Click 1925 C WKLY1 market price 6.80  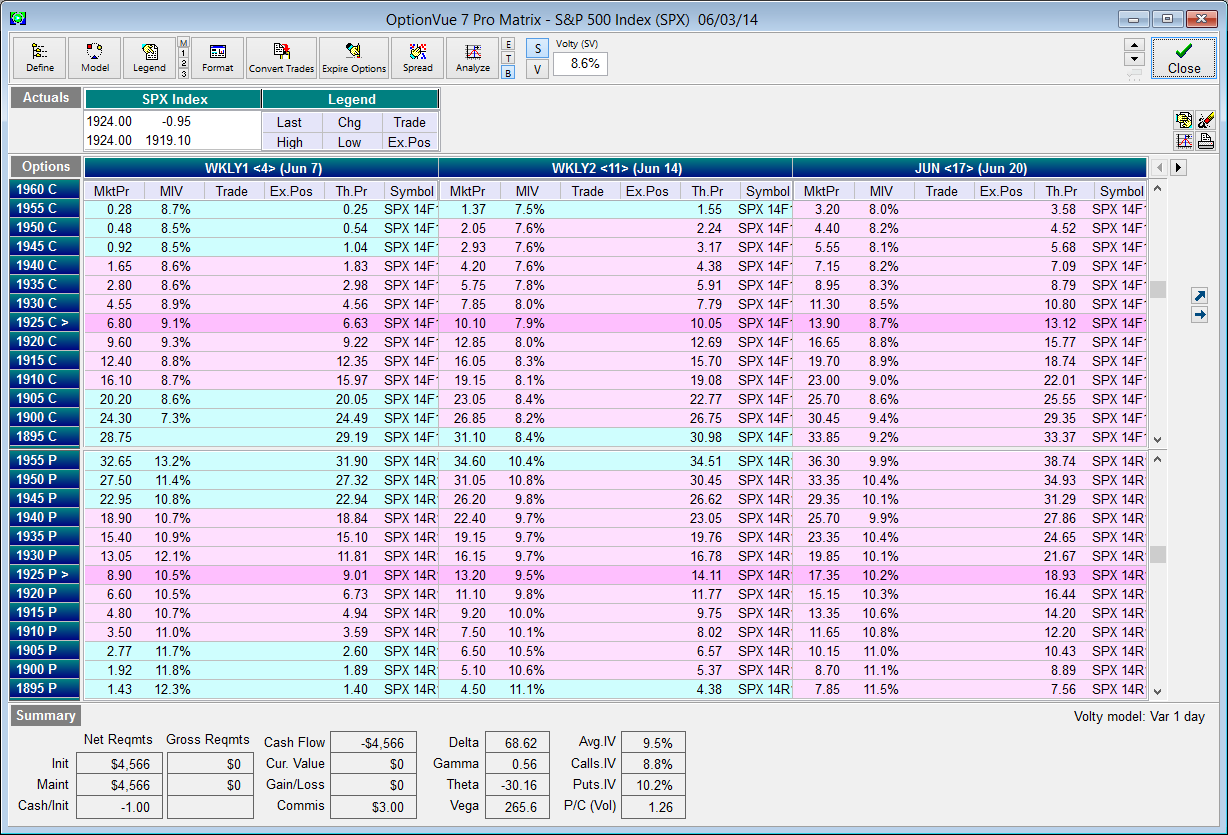(117, 323)
